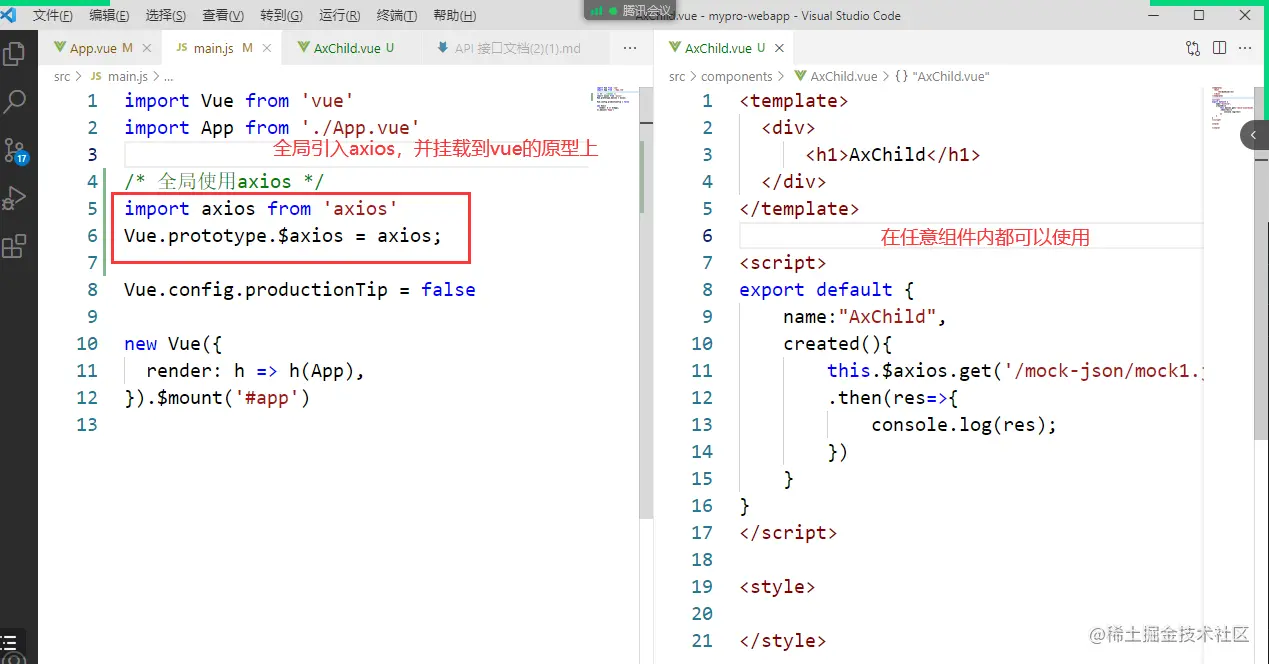
Task: Open the Run and Debug view
Action: coord(15,199)
